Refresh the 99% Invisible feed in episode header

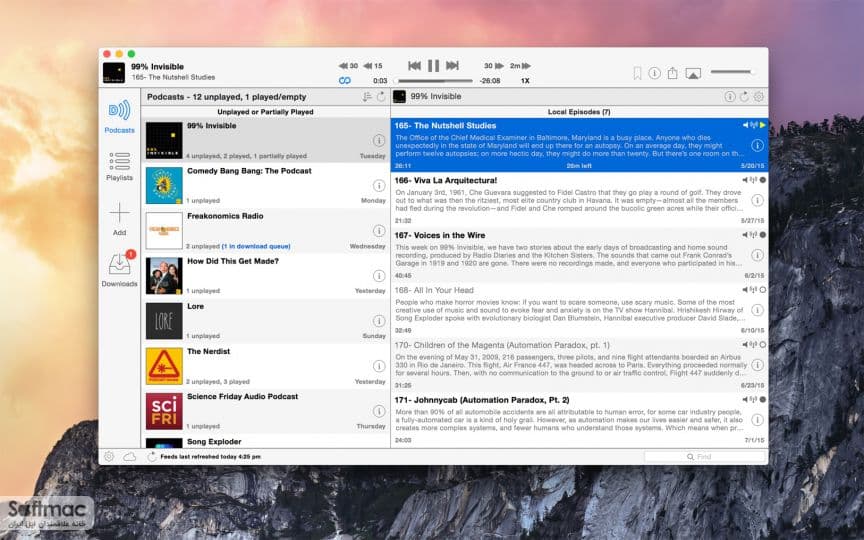(x=744, y=96)
